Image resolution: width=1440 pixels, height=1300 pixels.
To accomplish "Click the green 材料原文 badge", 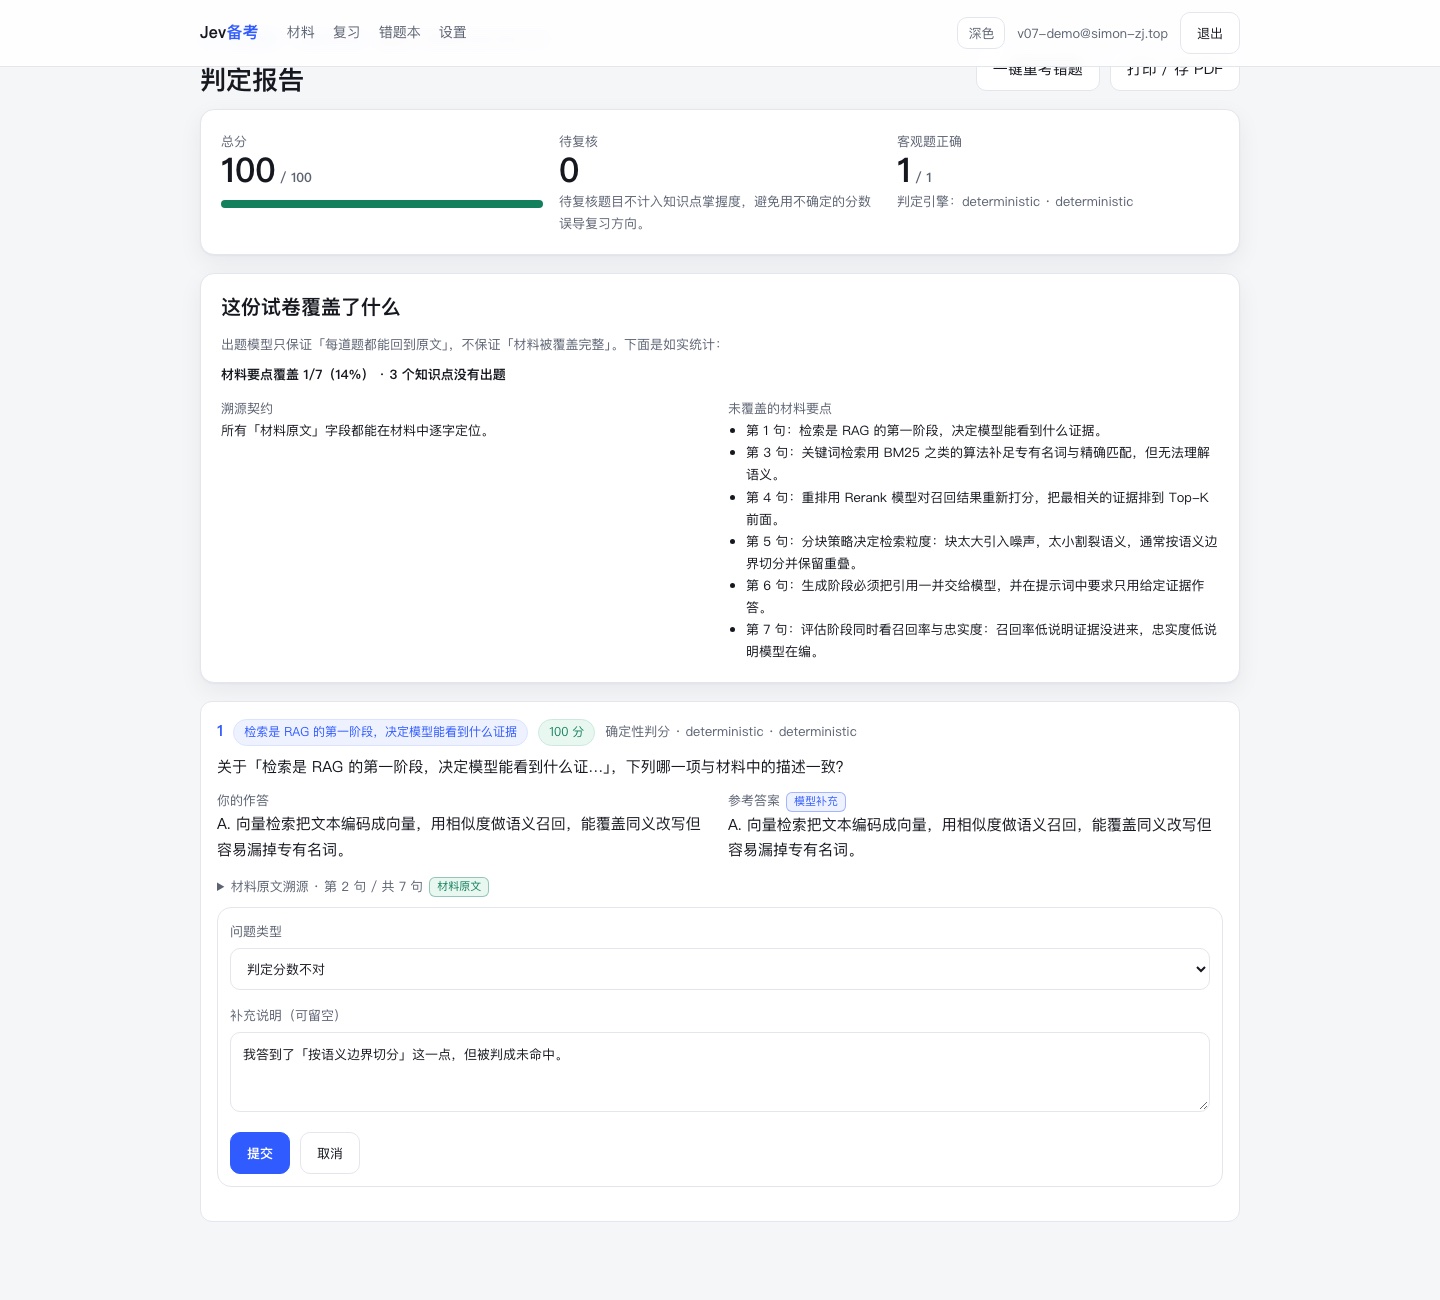I will (459, 887).
